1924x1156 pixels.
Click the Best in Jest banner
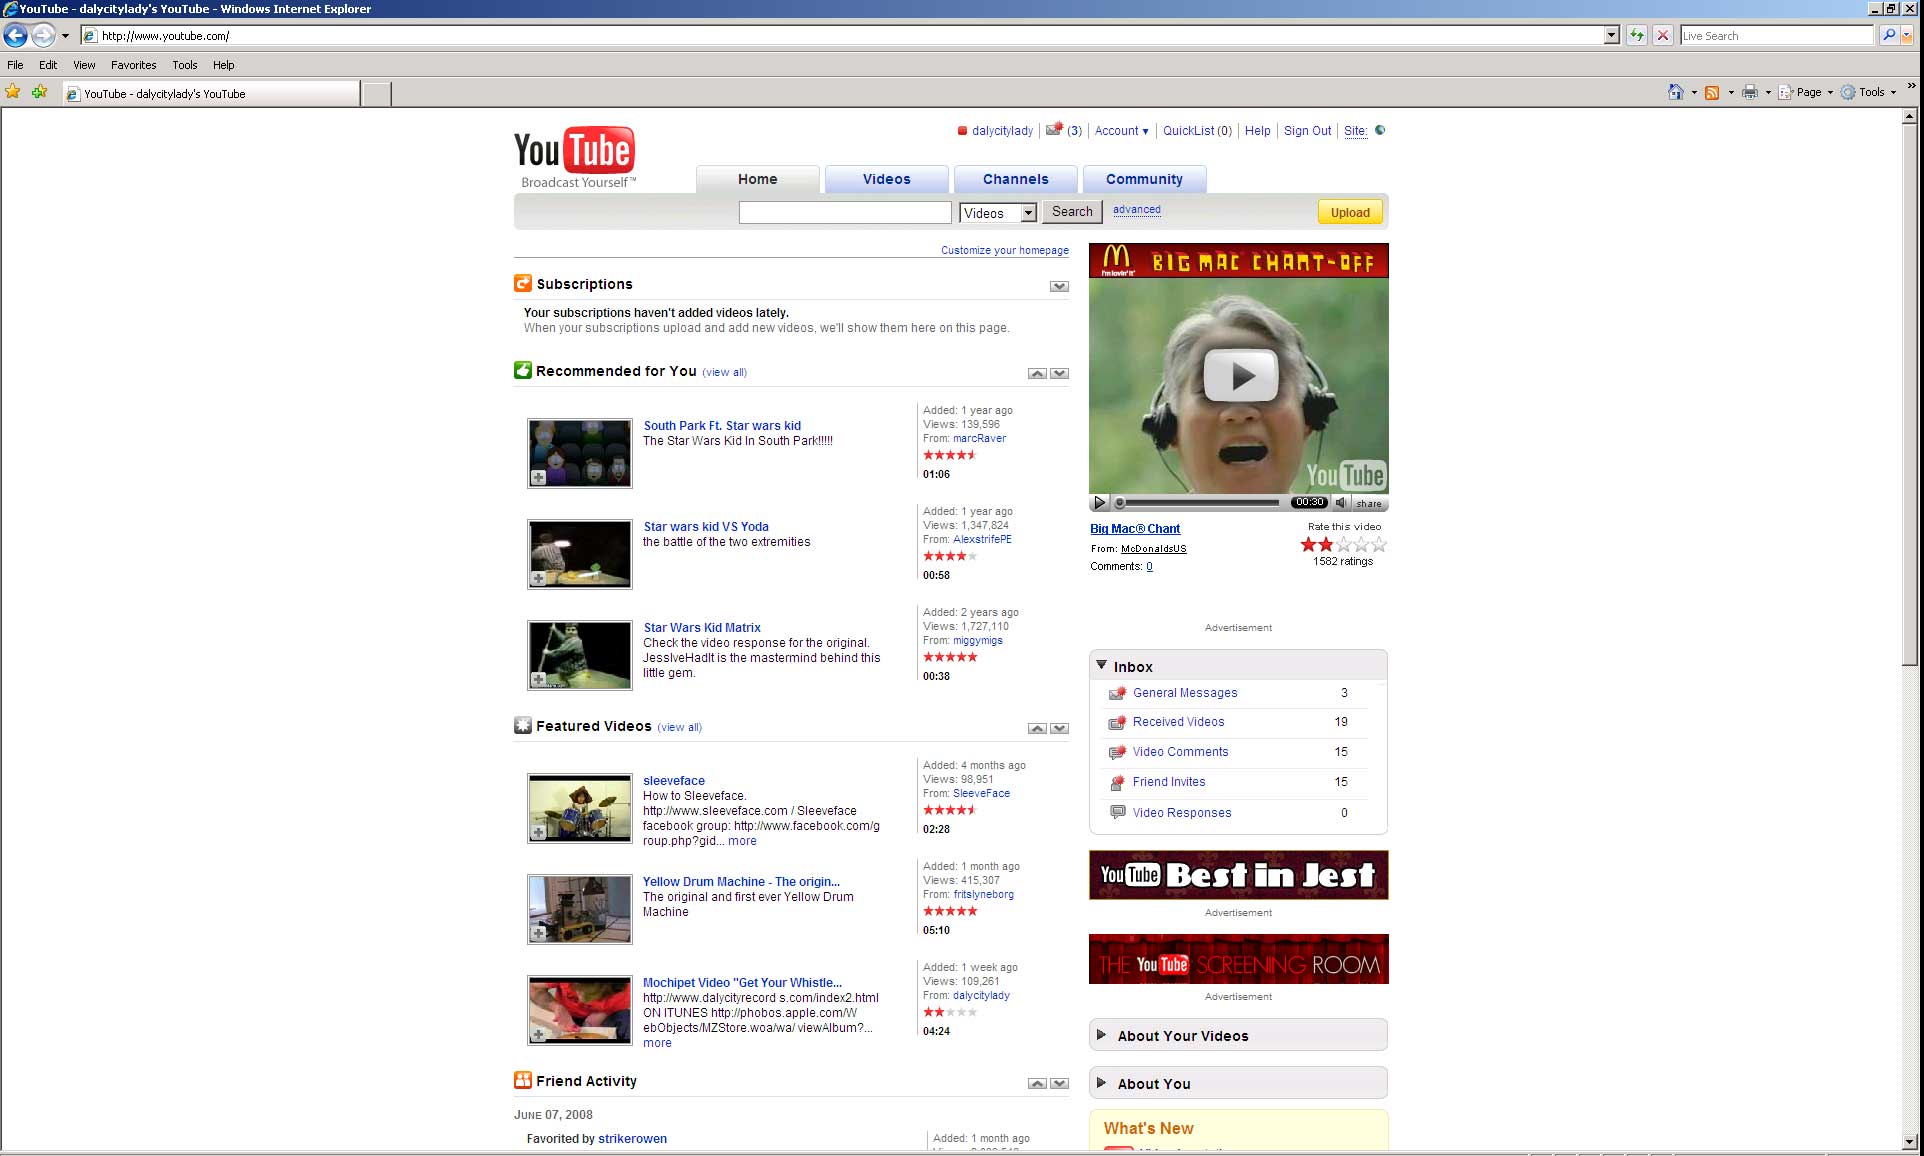[x=1238, y=875]
